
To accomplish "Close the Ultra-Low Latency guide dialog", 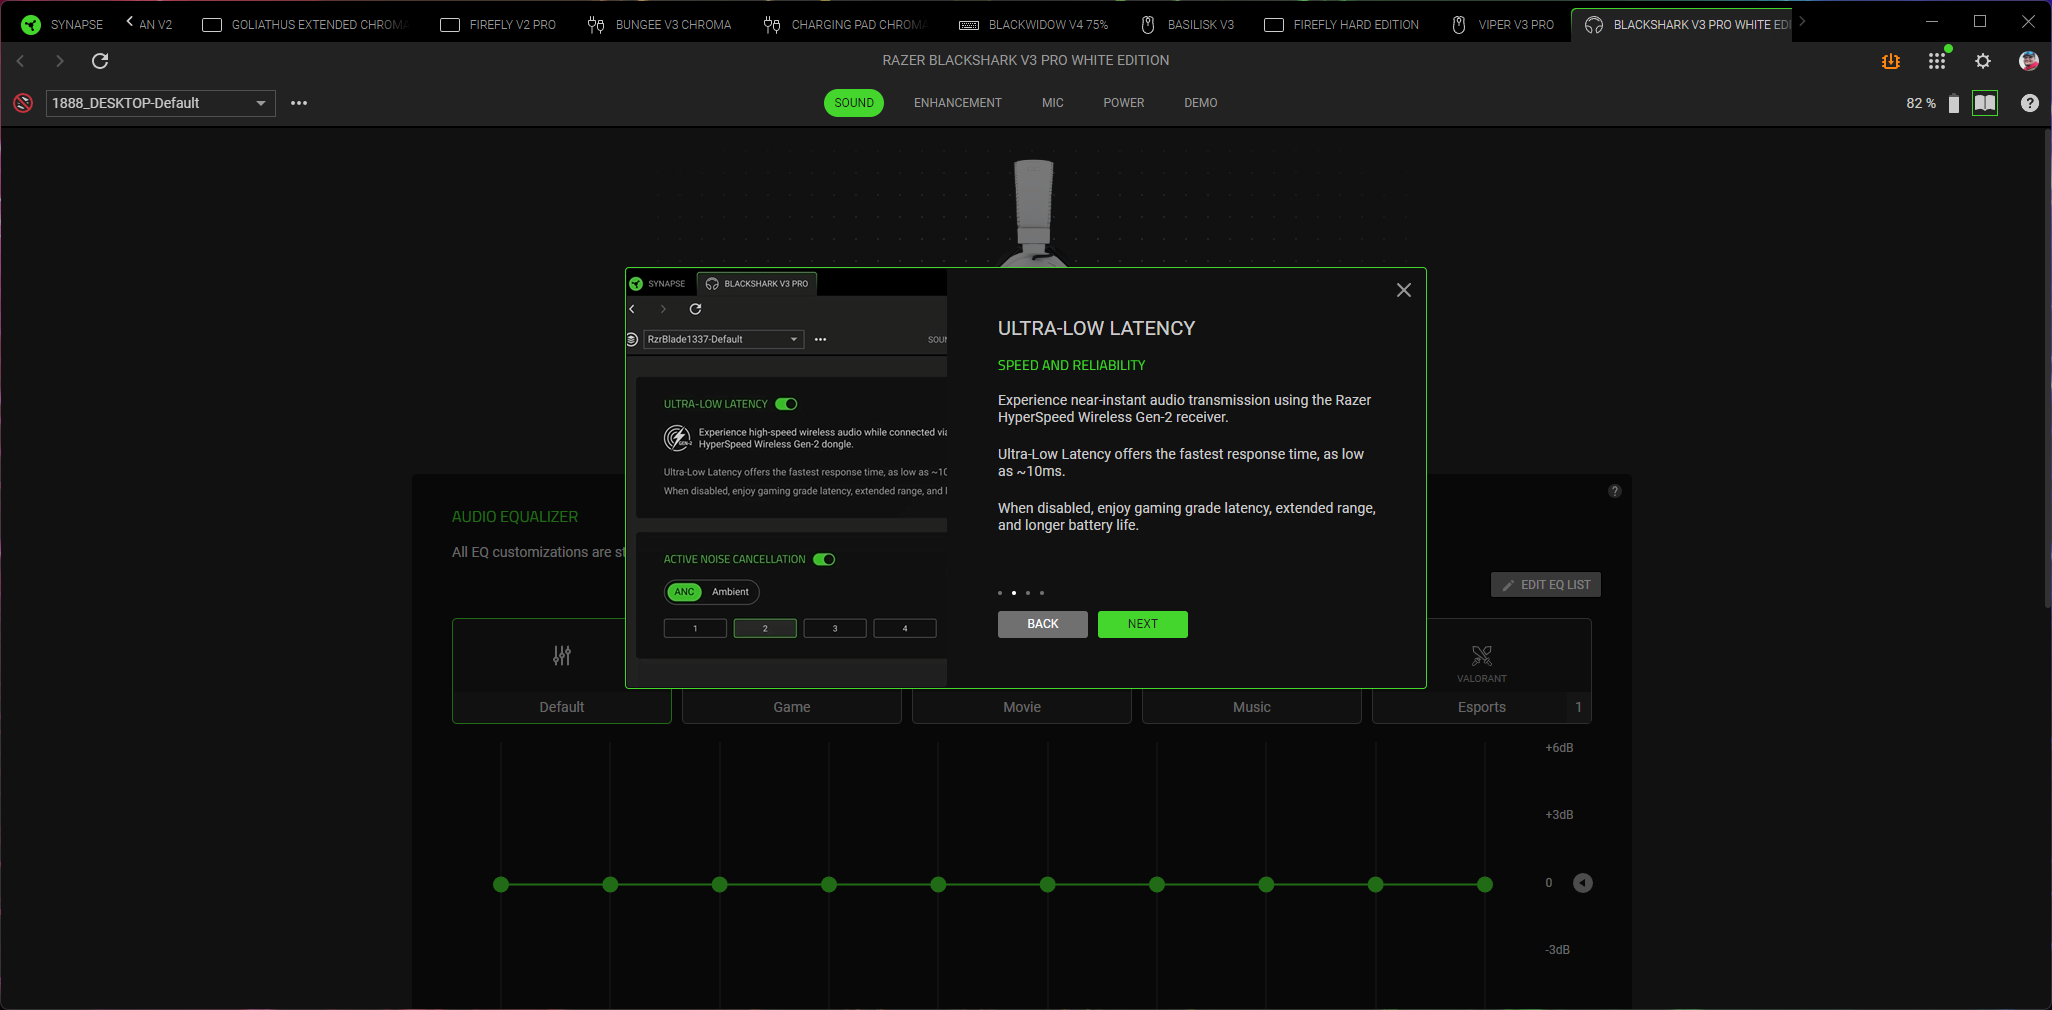I will point(1404,290).
